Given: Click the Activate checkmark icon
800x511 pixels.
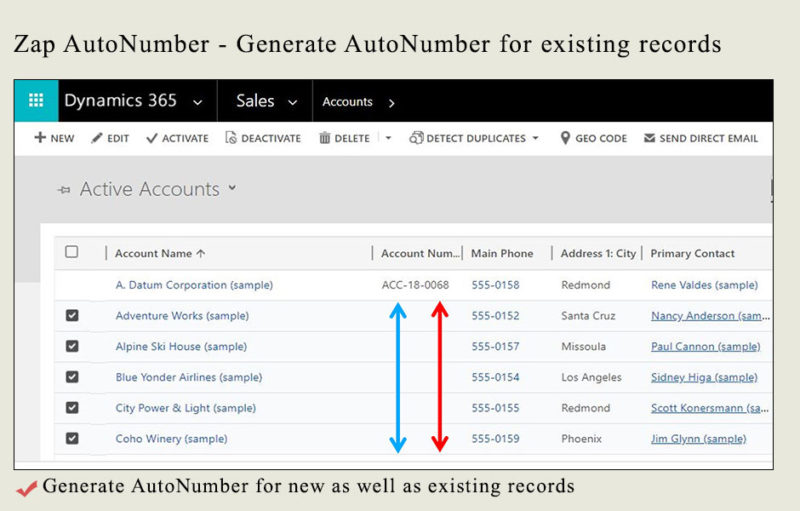Looking at the screenshot, I should tap(152, 138).
